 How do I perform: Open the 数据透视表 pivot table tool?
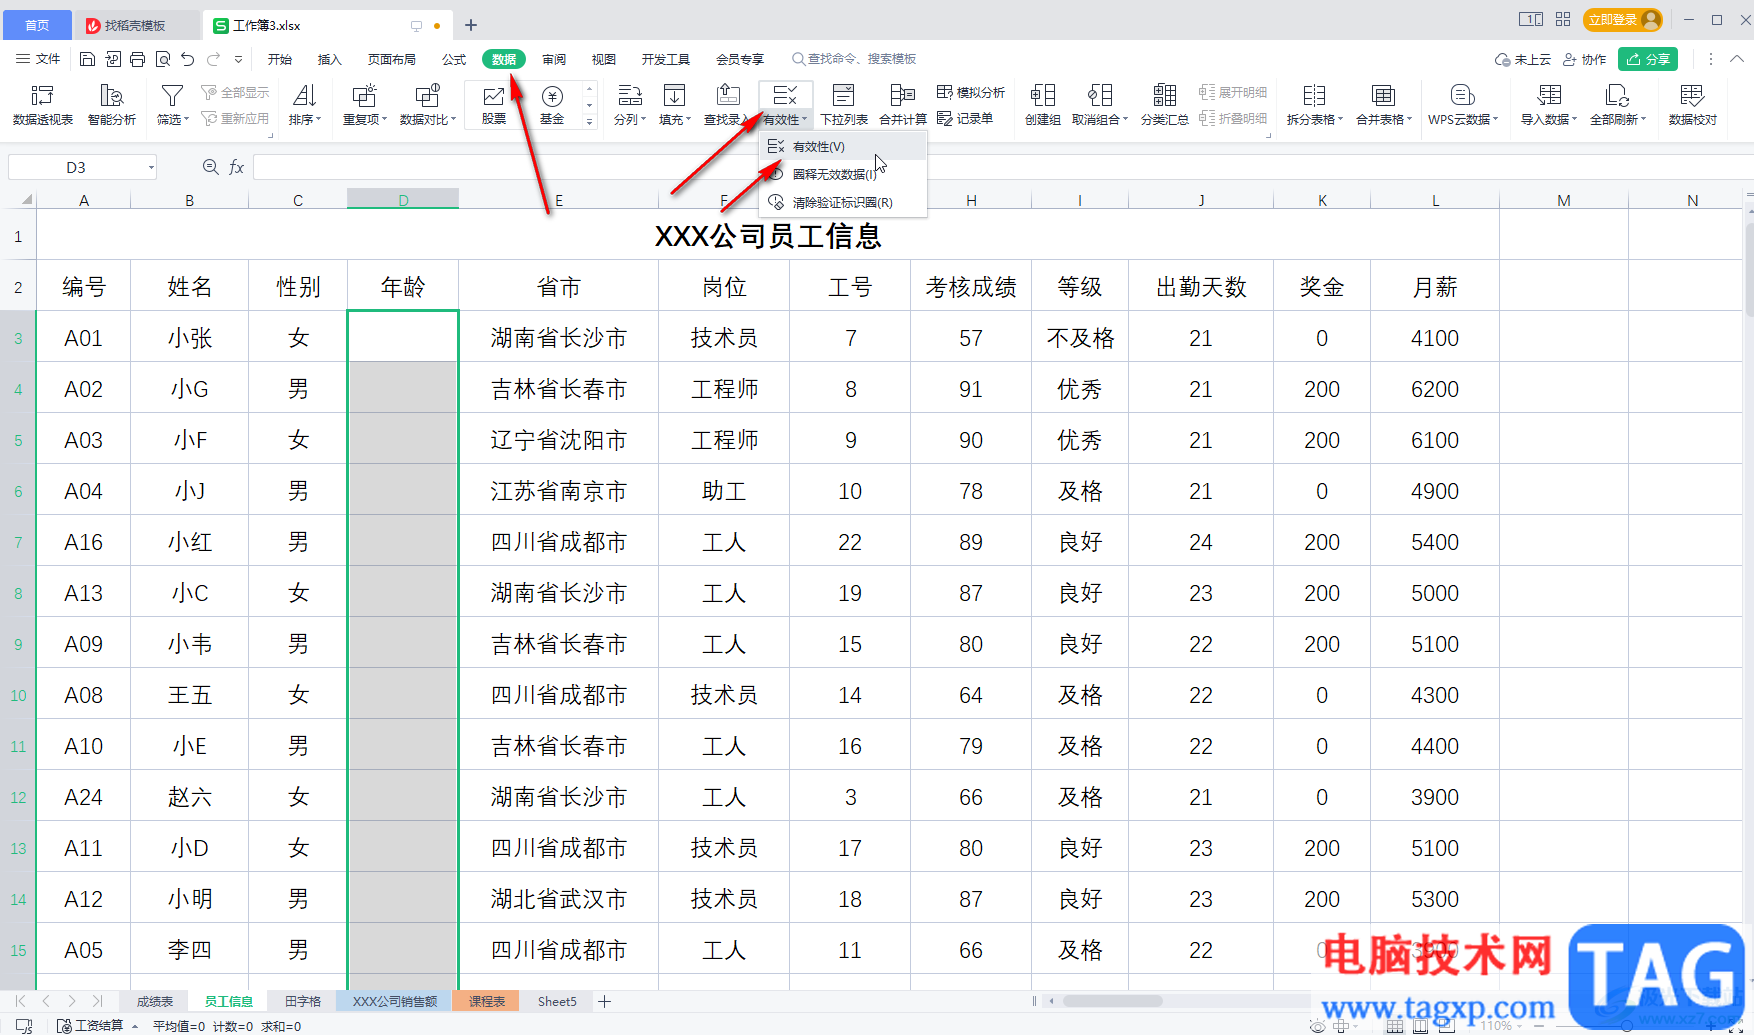pyautogui.click(x=43, y=105)
